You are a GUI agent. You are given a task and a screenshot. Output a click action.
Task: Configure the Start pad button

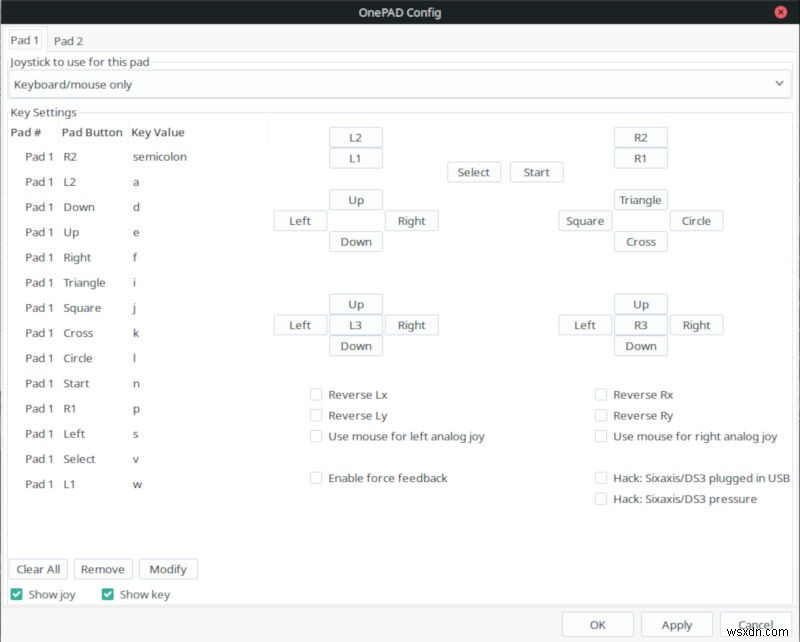(x=537, y=172)
